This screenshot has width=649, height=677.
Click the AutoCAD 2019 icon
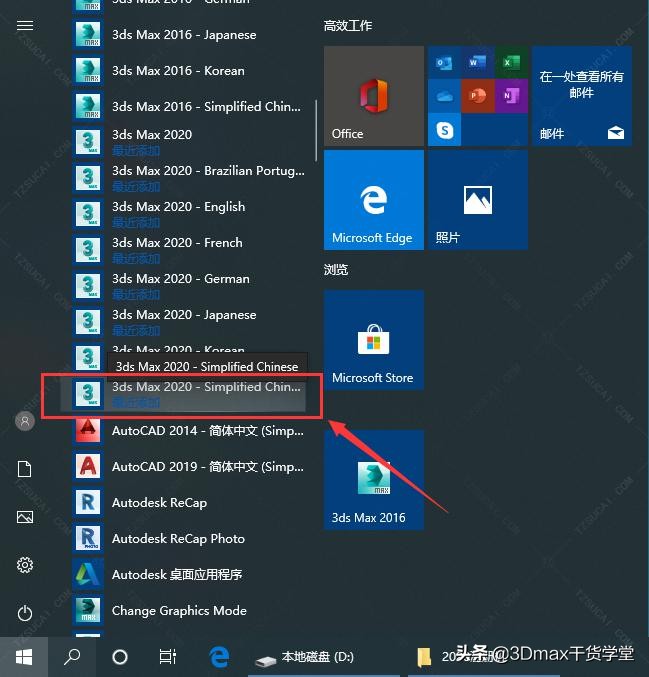pyautogui.click(x=88, y=466)
